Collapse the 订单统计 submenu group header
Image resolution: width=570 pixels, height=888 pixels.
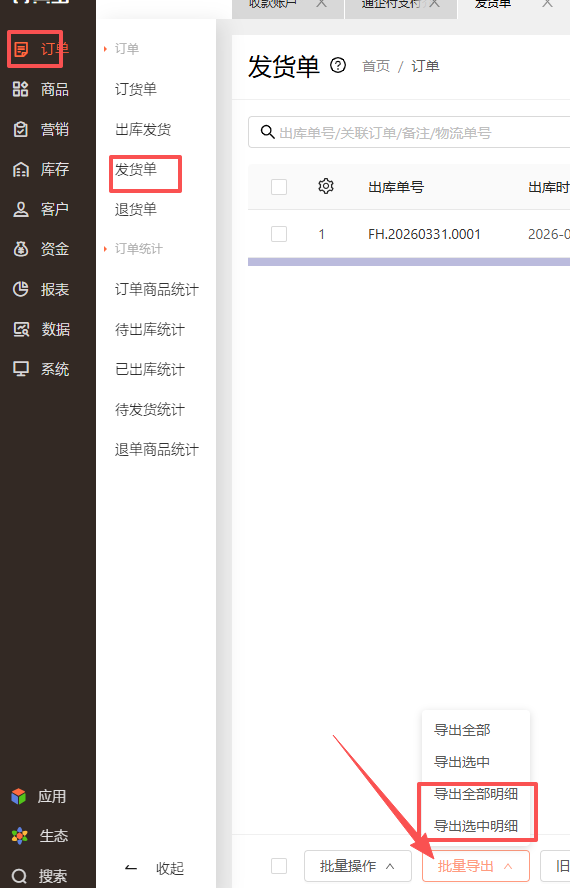[x=133, y=249]
